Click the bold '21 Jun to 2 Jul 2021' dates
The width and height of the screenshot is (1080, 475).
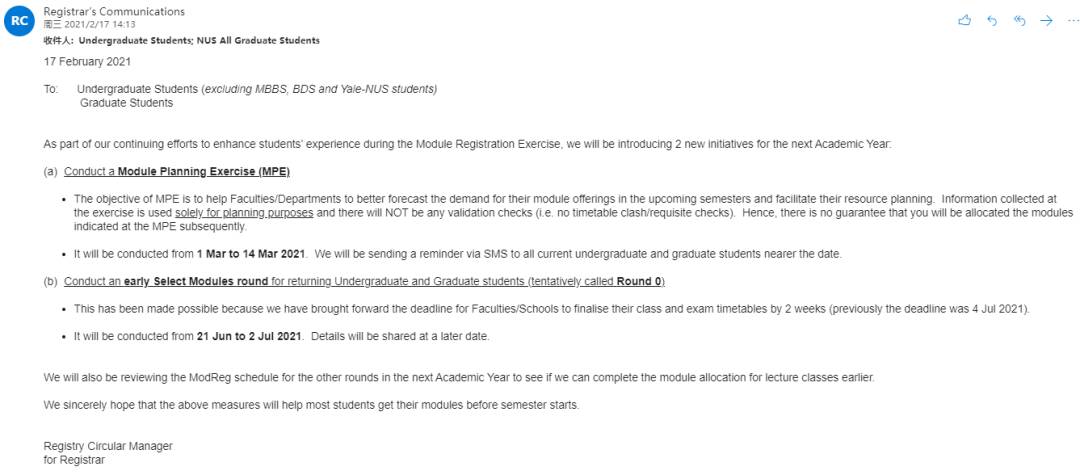coord(251,336)
